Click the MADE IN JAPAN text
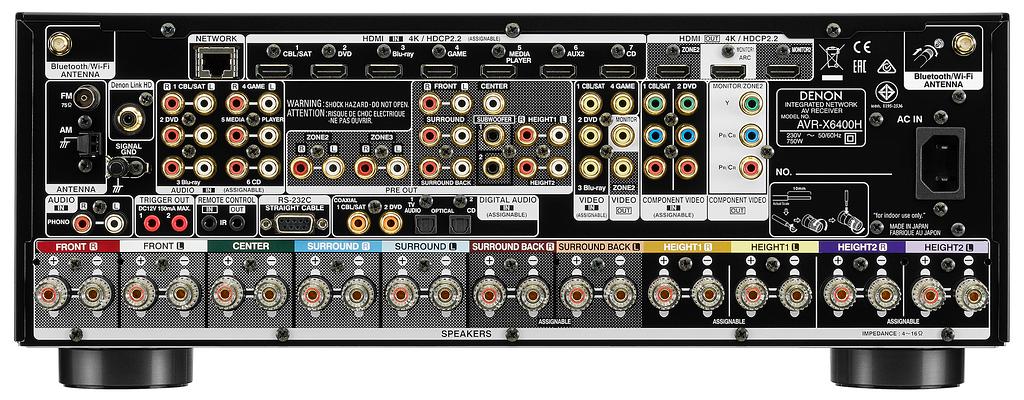 tap(908, 224)
